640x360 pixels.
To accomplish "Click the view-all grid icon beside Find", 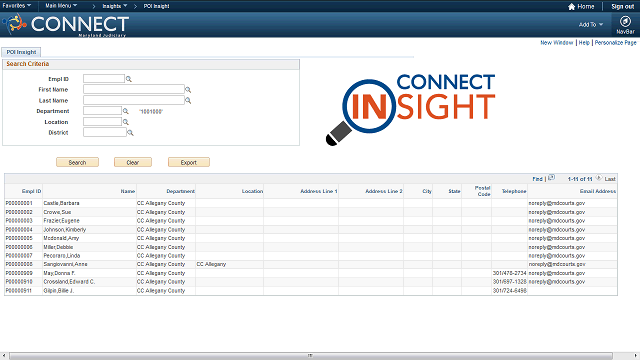I will tap(551, 178).
